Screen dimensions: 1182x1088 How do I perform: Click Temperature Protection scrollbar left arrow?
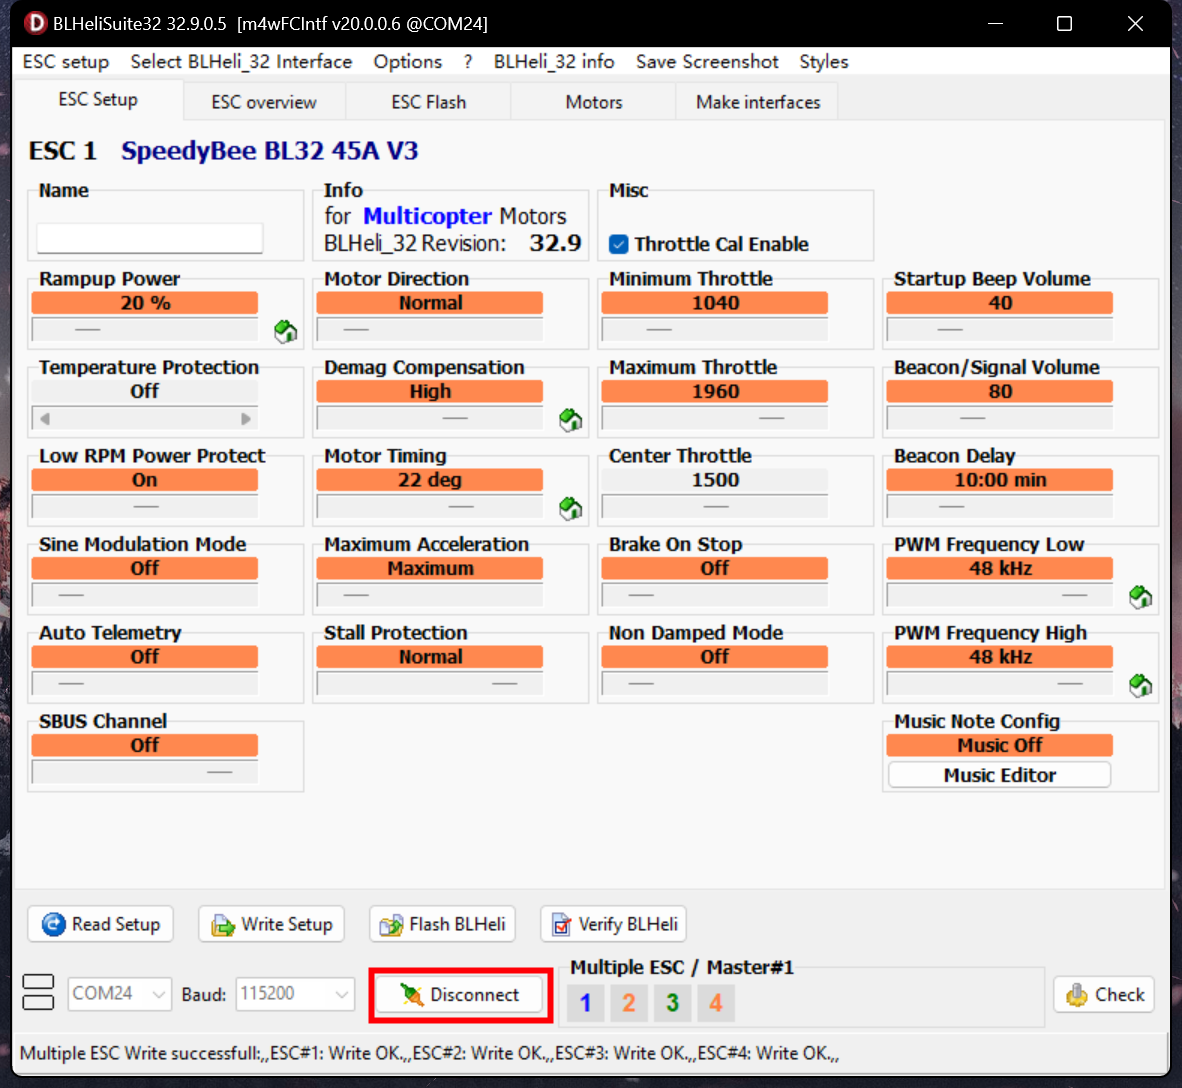click(45, 418)
